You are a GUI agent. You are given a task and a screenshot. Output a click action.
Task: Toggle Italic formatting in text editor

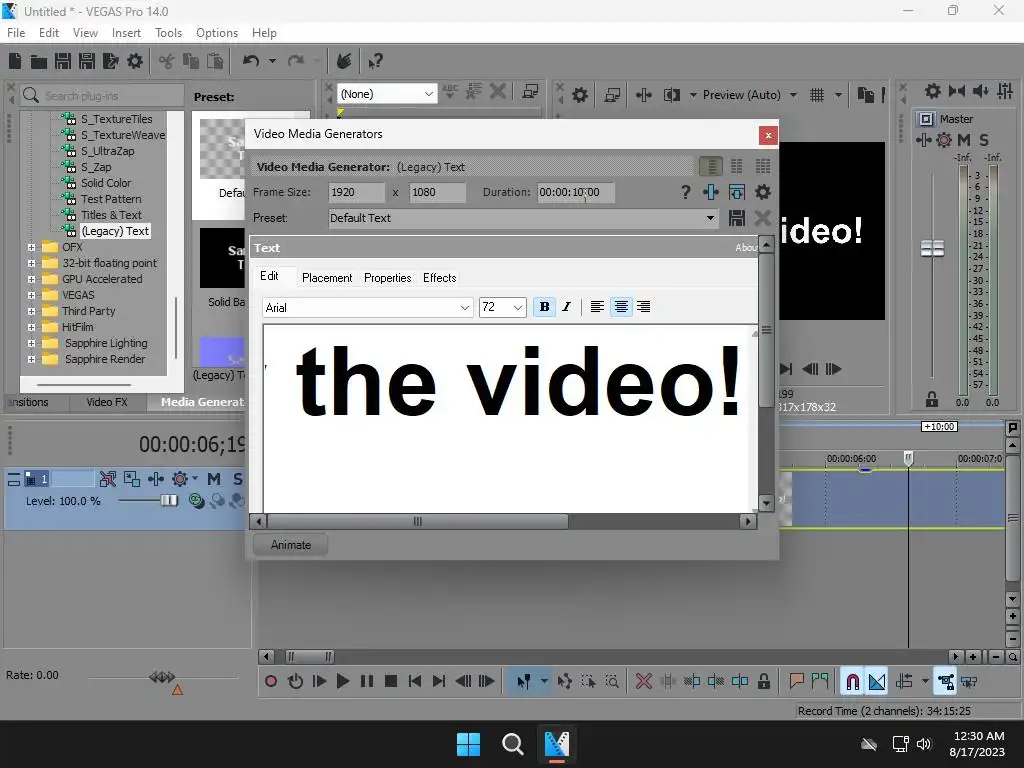(567, 307)
